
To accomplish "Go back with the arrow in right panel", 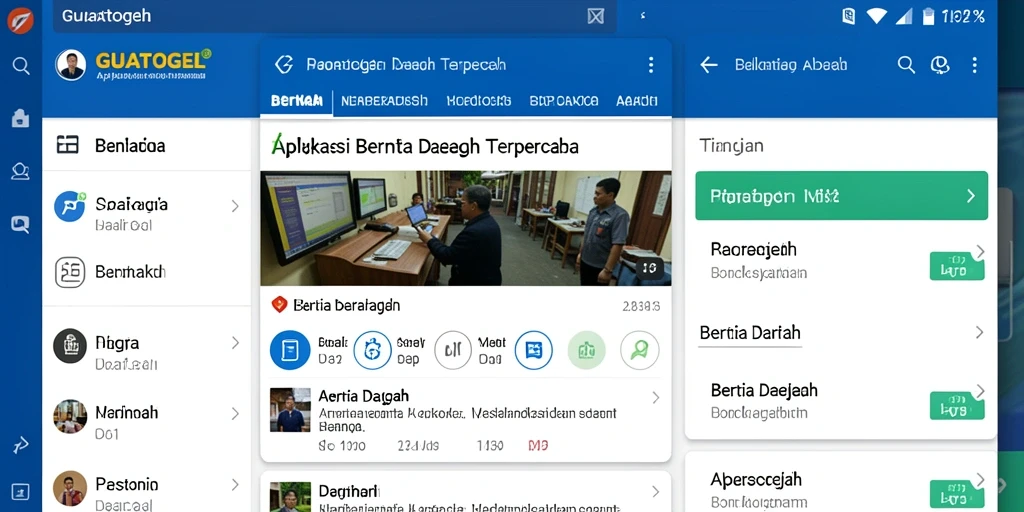I will [x=709, y=65].
